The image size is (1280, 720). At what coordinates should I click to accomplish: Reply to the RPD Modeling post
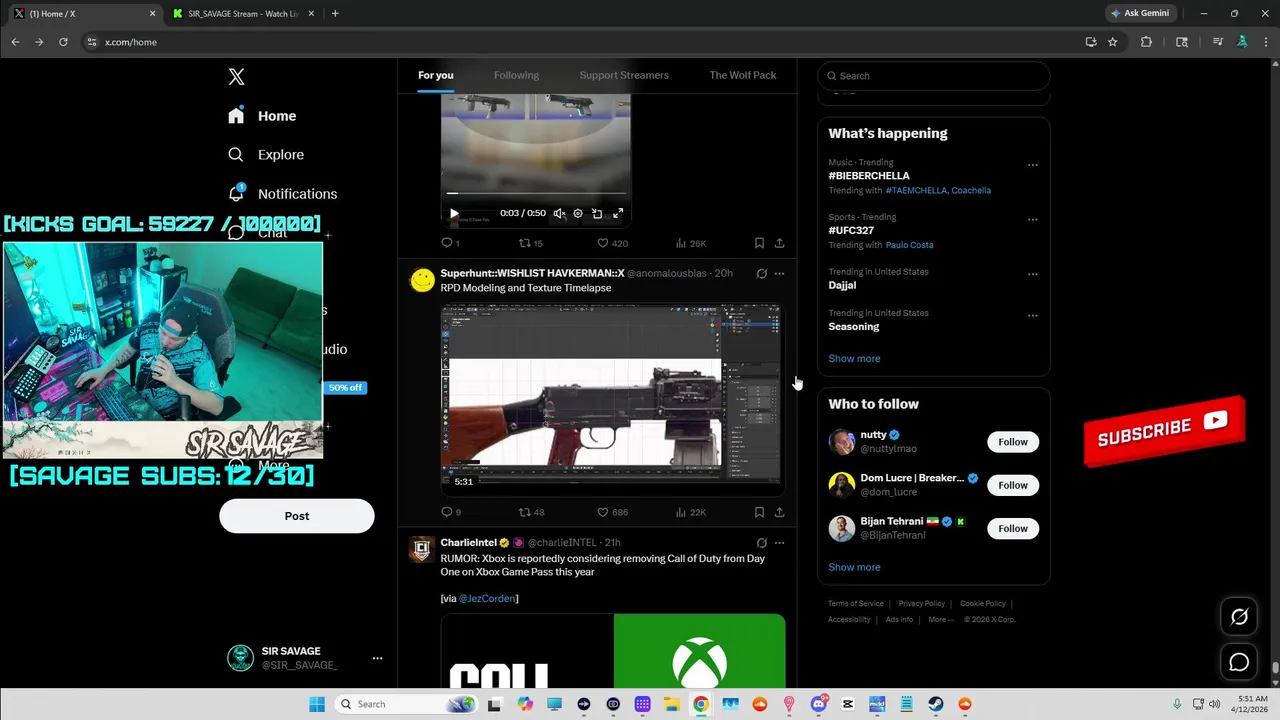coord(450,512)
